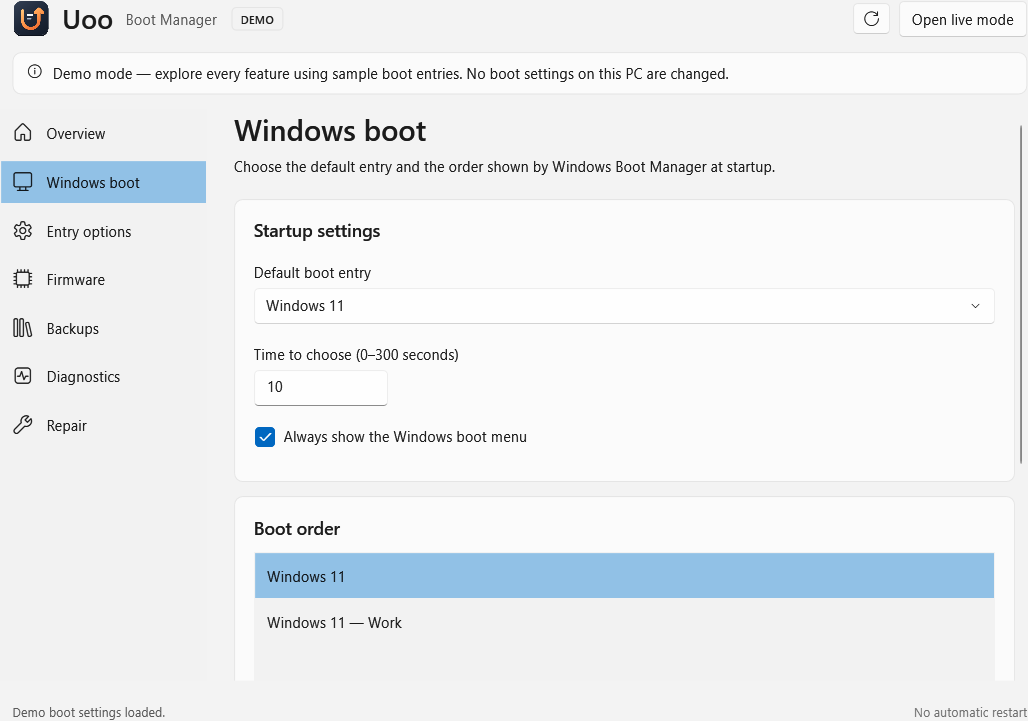1028x721 pixels.
Task: Click the demo mode banner message
Action: [x=391, y=73]
